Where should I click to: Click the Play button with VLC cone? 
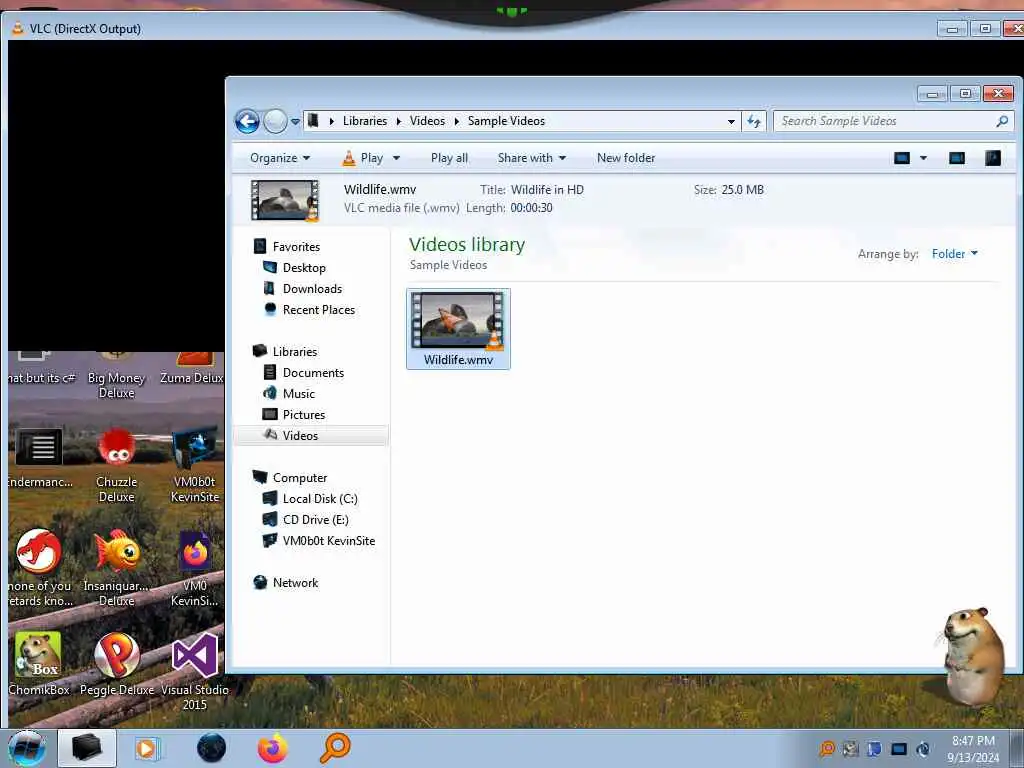coord(363,158)
